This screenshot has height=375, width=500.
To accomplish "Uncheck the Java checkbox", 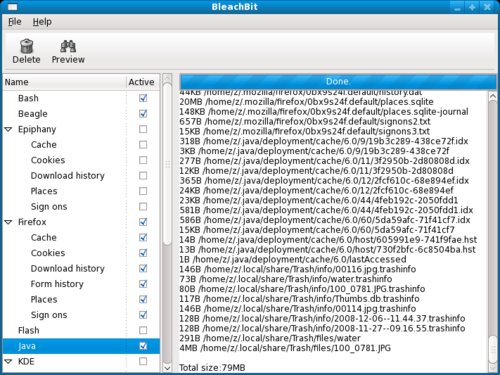I will (x=143, y=346).
